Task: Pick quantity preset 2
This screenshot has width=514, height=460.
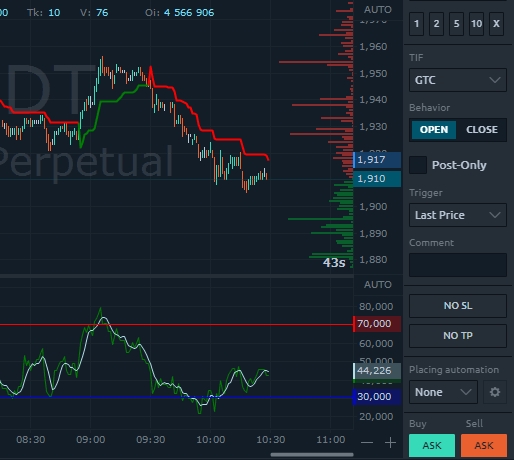Action: click(x=436, y=24)
